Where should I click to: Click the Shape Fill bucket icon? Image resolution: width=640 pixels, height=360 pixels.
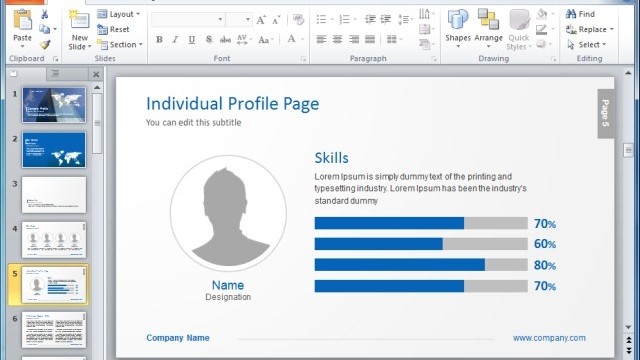coord(542,14)
